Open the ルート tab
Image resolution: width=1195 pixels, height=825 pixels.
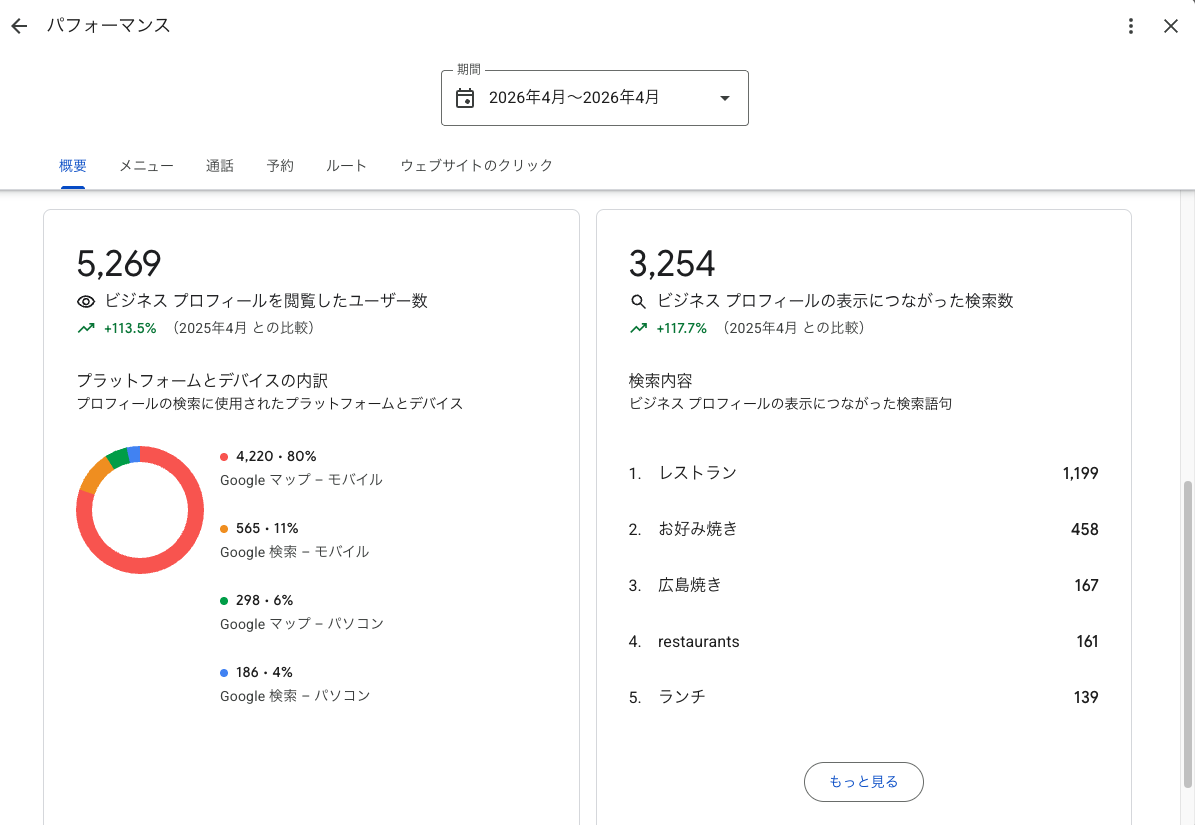(347, 165)
